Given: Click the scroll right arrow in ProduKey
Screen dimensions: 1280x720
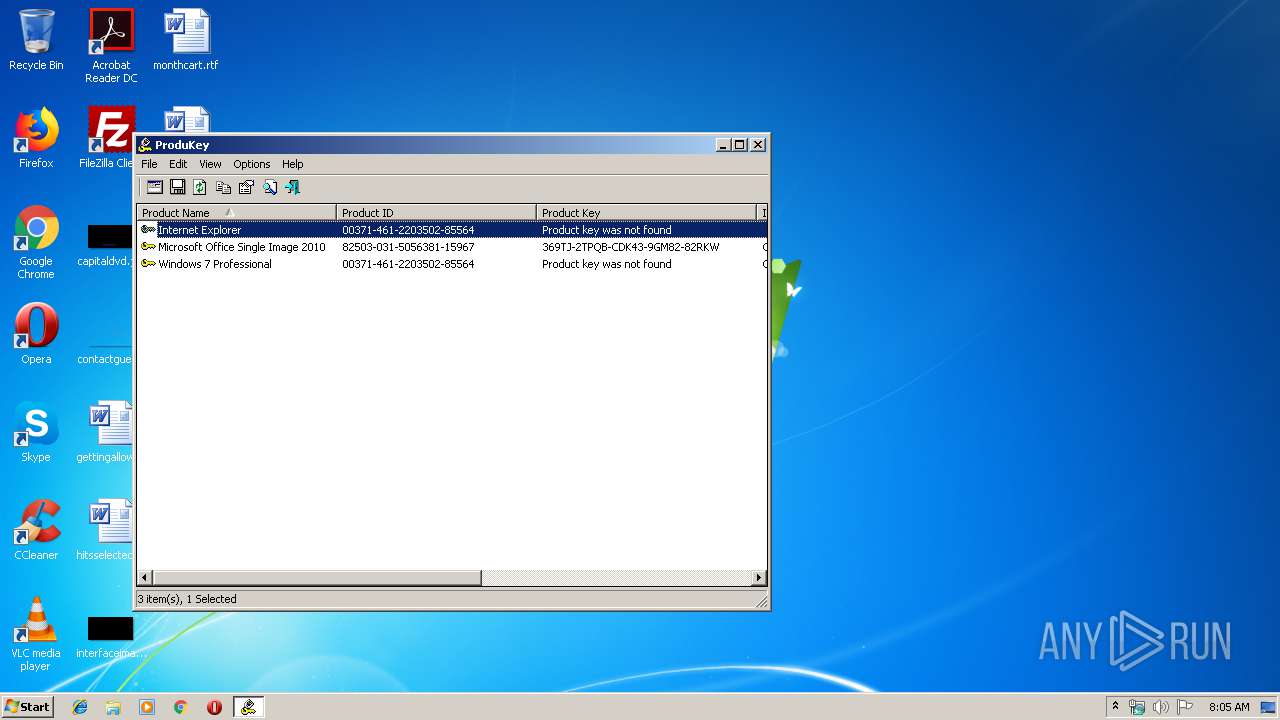Looking at the screenshot, I should tap(759, 577).
